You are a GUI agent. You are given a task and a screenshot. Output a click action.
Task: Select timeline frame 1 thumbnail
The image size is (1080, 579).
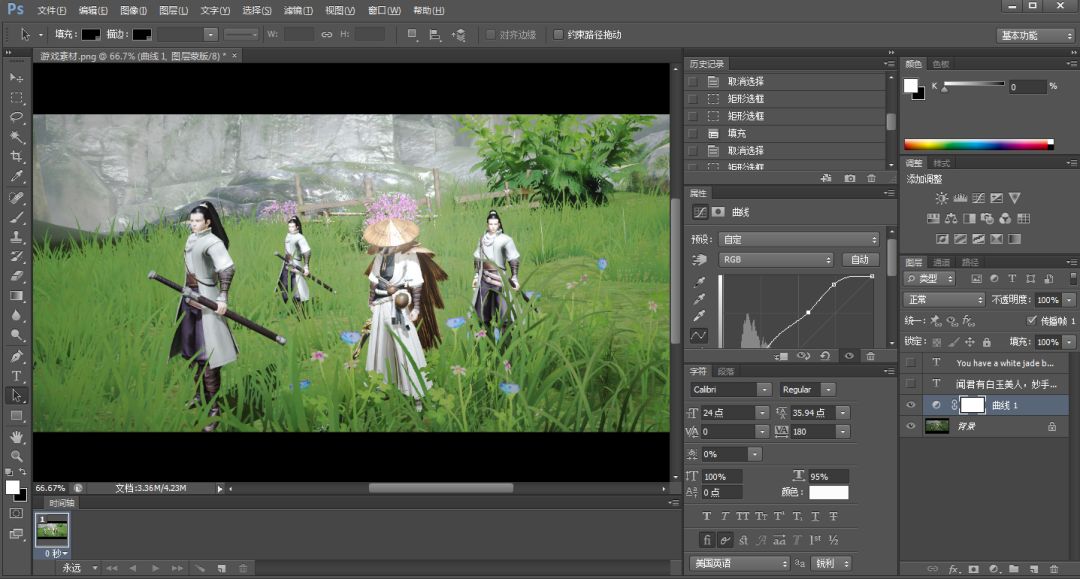point(52,530)
